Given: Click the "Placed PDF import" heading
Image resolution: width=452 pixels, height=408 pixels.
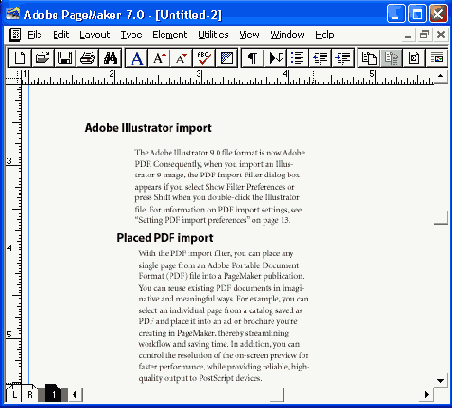Looking at the screenshot, I should (165, 238).
